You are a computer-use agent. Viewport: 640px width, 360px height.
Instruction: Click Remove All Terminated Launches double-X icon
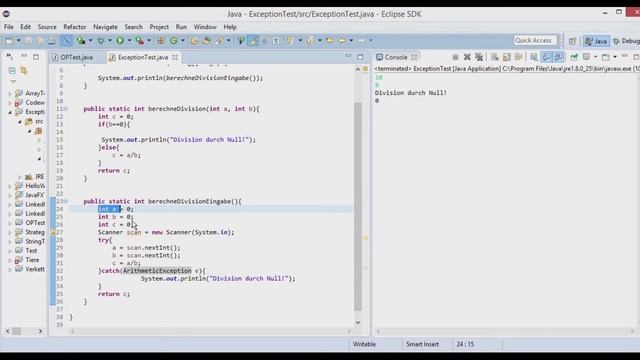click(479, 57)
